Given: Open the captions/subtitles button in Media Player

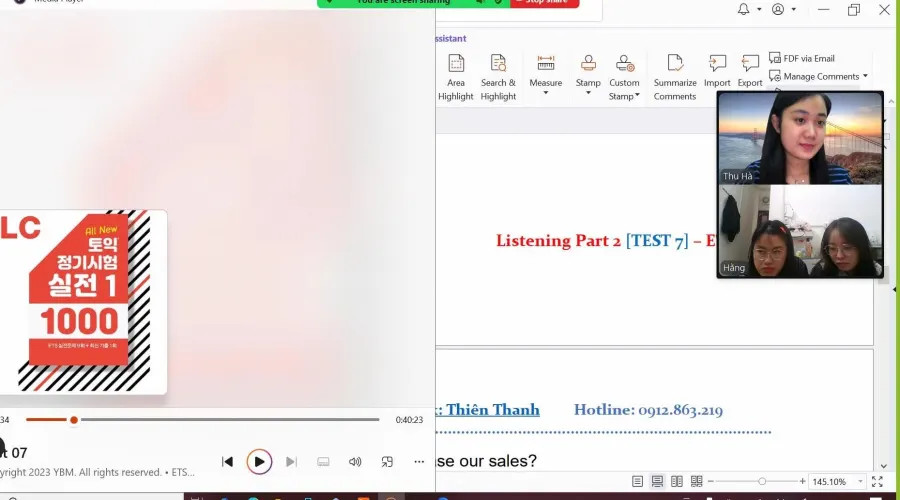Looking at the screenshot, I should [x=323, y=462].
